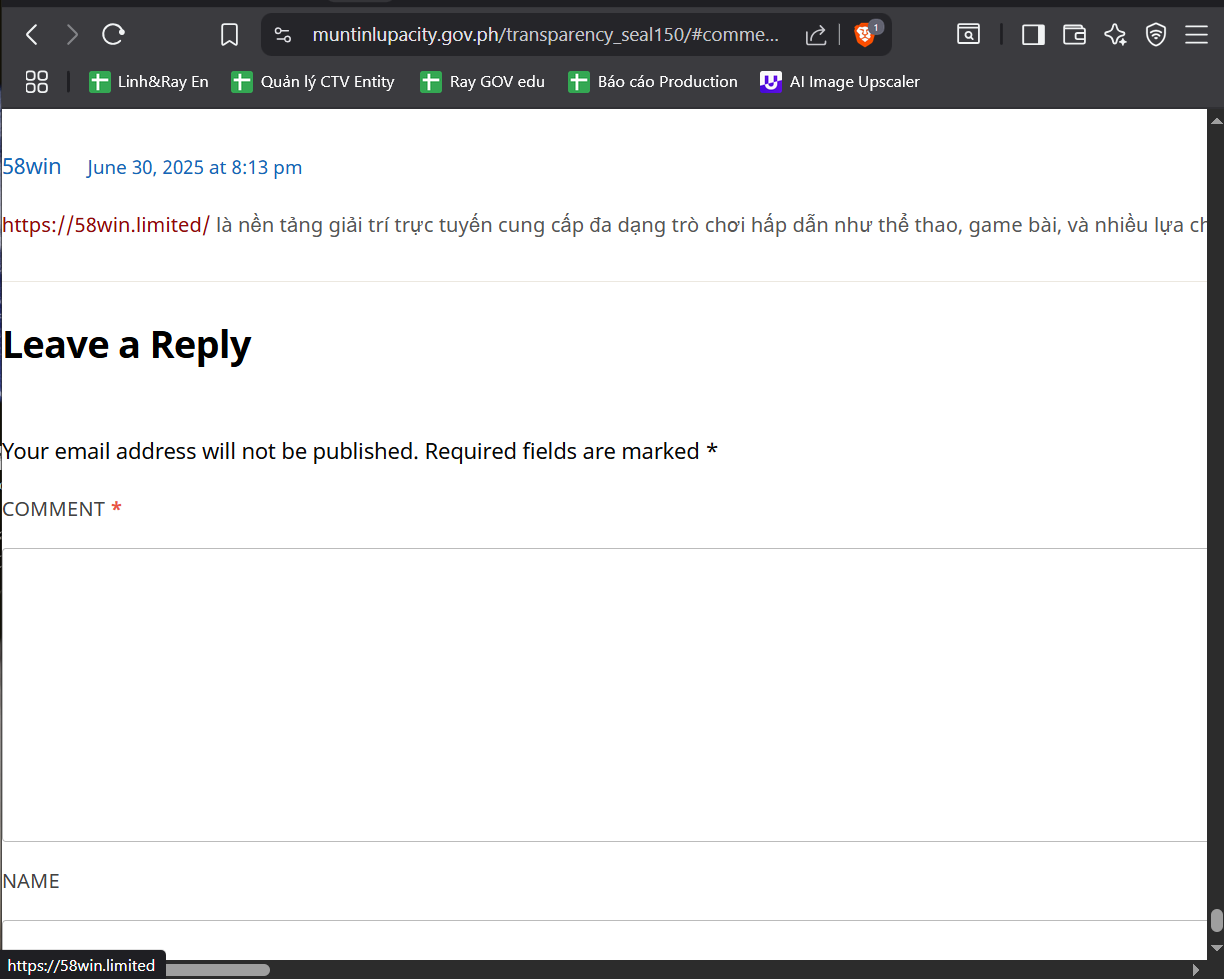Open Brave Shields panel
The image size is (1224, 979).
865,35
